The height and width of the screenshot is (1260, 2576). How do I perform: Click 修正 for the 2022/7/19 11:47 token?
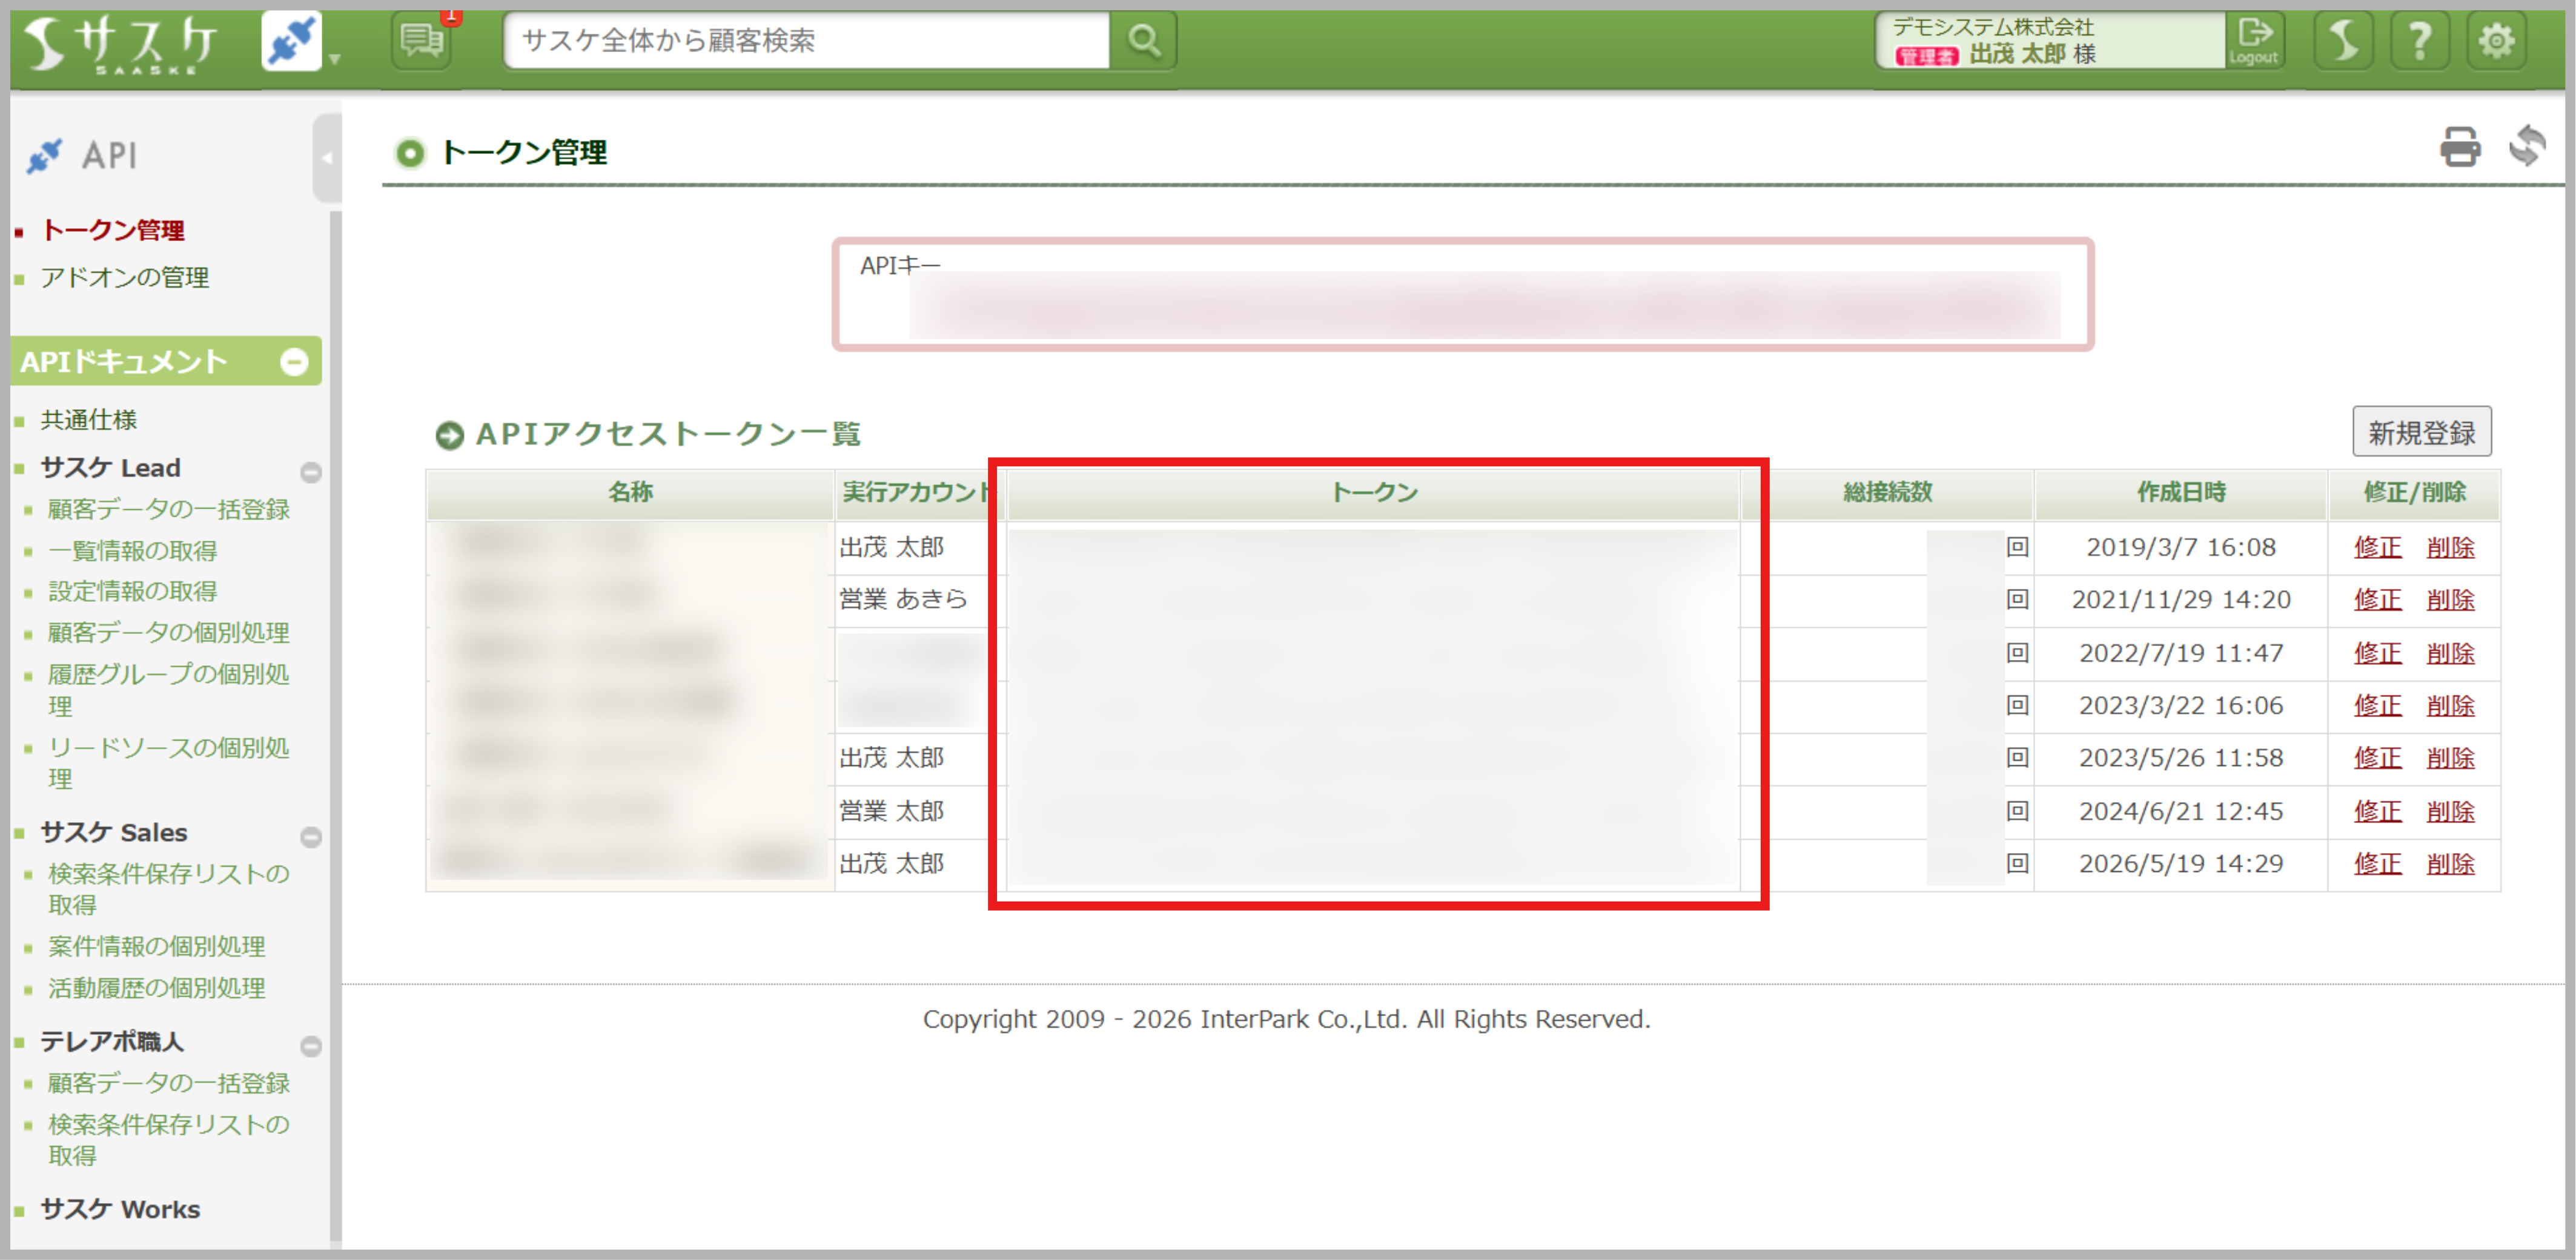tap(2377, 654)
